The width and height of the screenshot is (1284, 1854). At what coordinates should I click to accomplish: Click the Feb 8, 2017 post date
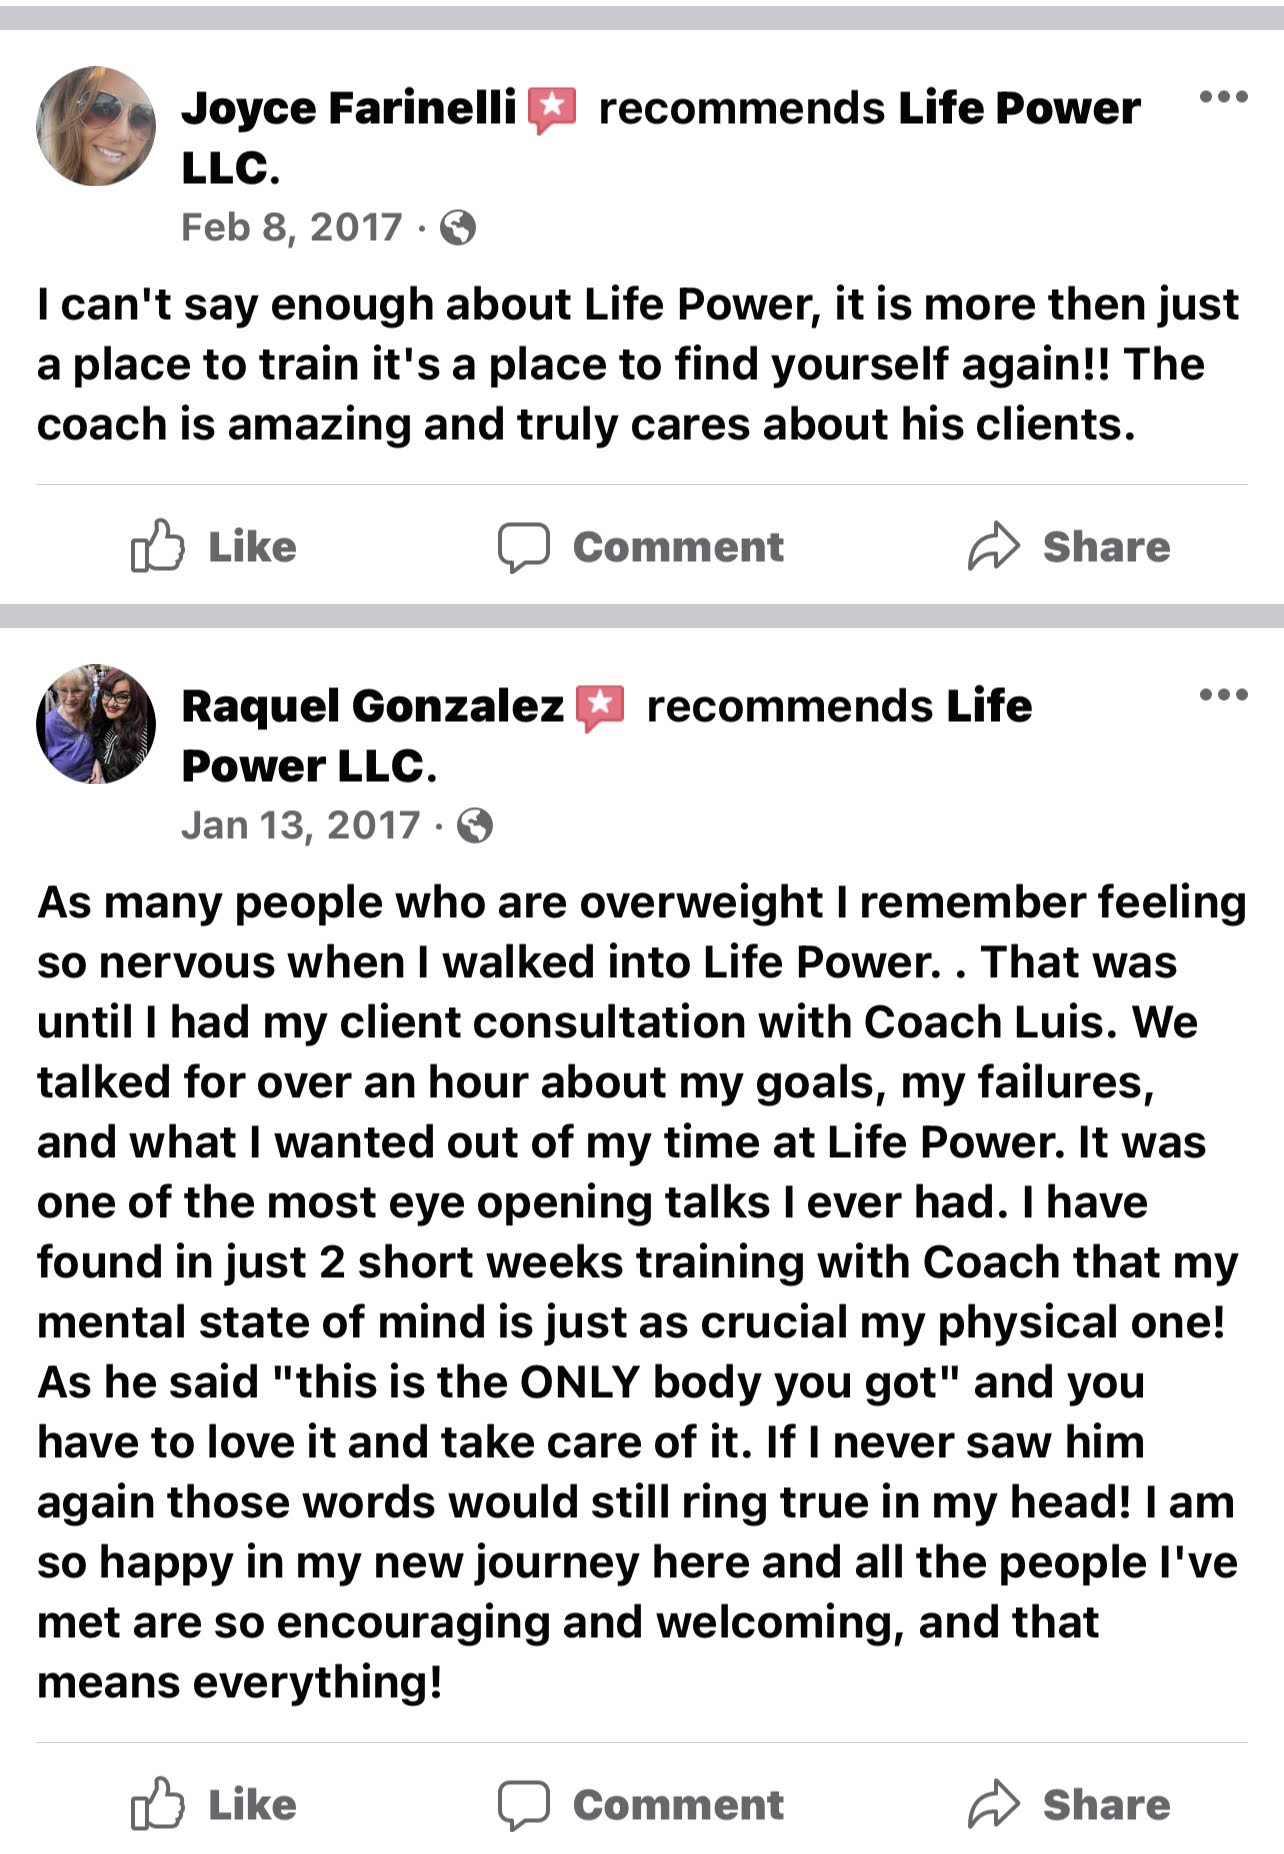[x=291, y=228]
